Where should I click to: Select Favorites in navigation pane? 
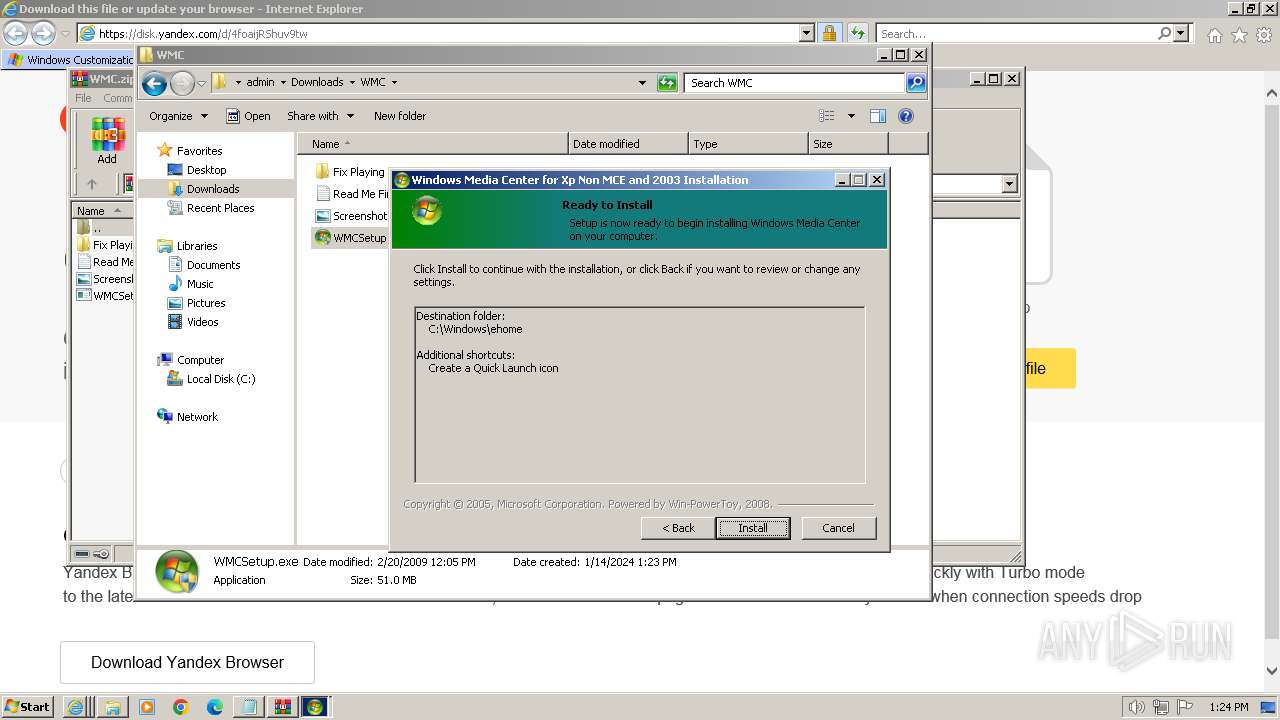(199, 151)
